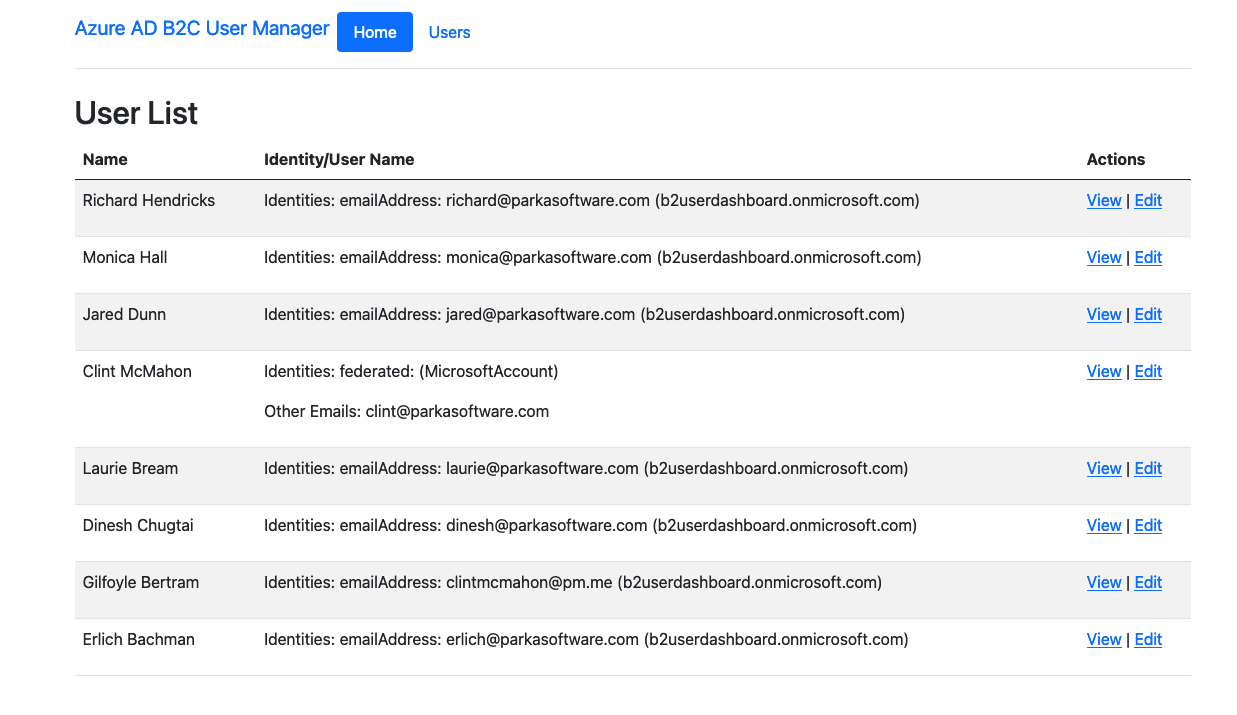Image resolution: width=1237 pixels, height=715 pixels.
Task: View Richard Hendricks' details
Action: [1104, 200]
